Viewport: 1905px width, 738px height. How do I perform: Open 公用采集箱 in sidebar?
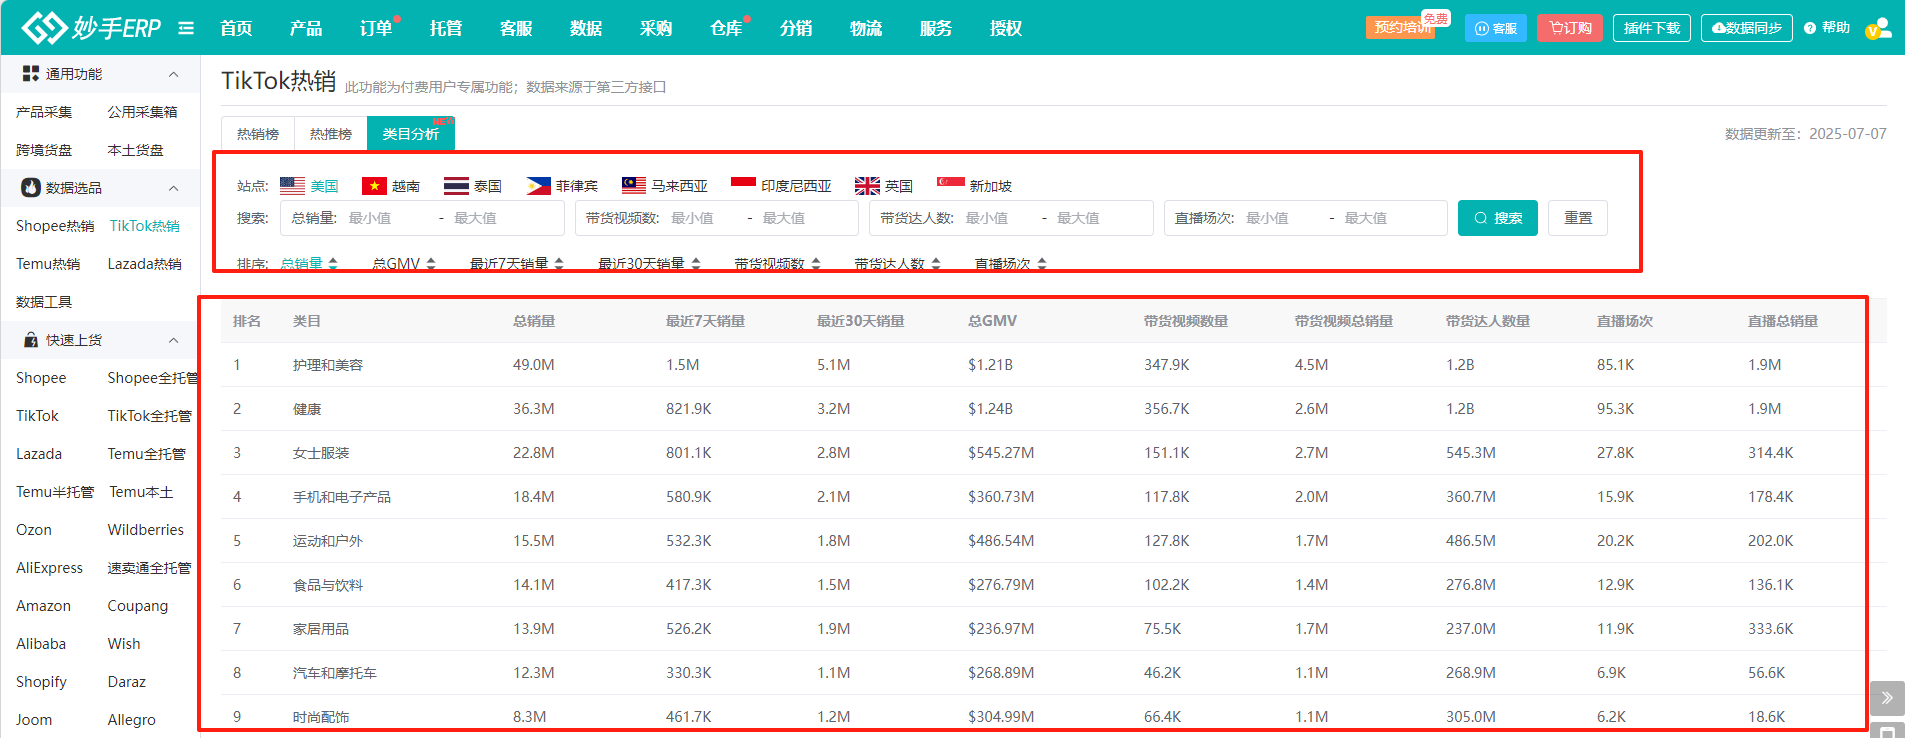pyautogui.click(x=143, y=112)
